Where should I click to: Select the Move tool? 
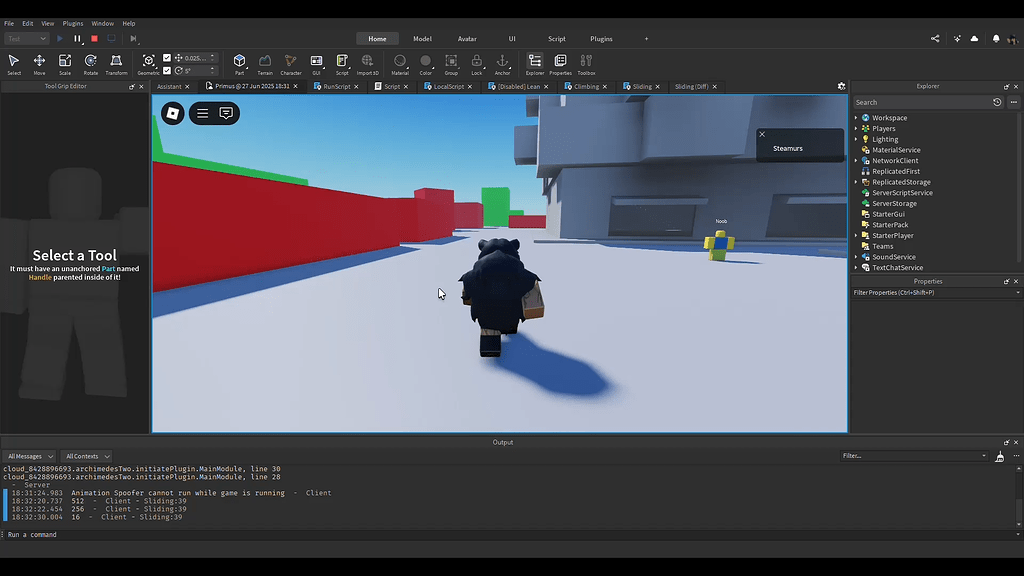coord(39,62)
